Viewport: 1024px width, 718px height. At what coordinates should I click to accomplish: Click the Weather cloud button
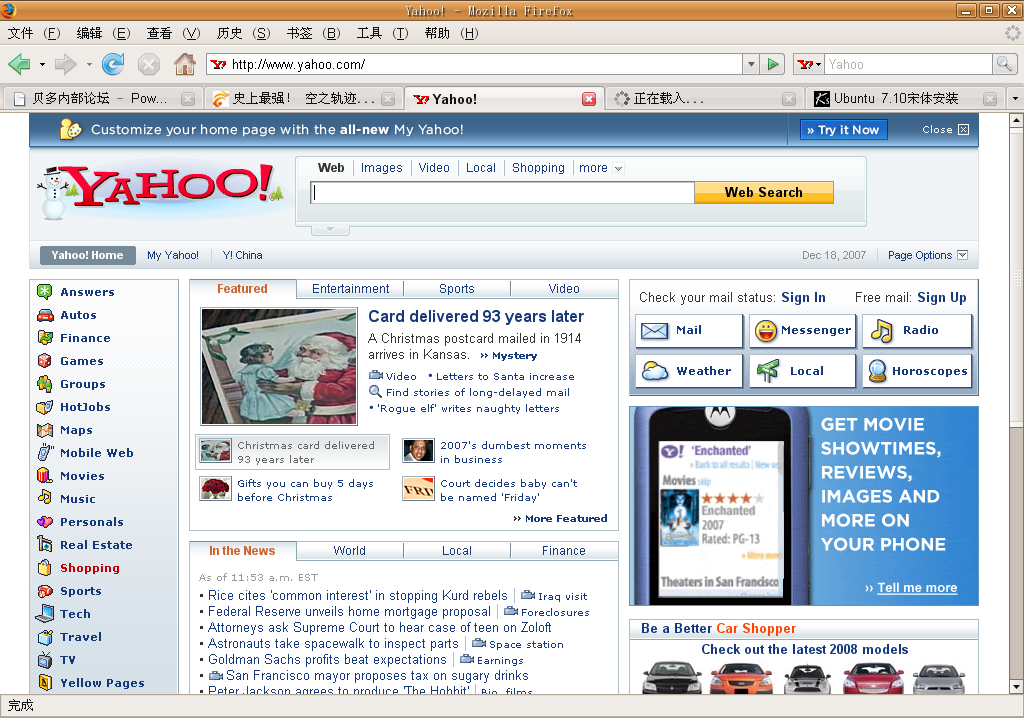click(x=689, y=371)
